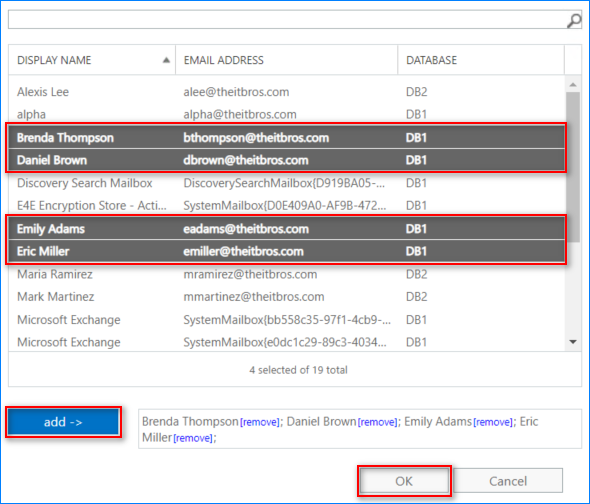
Task: Remove Emily Adams from the added list
Action: tap(493, 422)
